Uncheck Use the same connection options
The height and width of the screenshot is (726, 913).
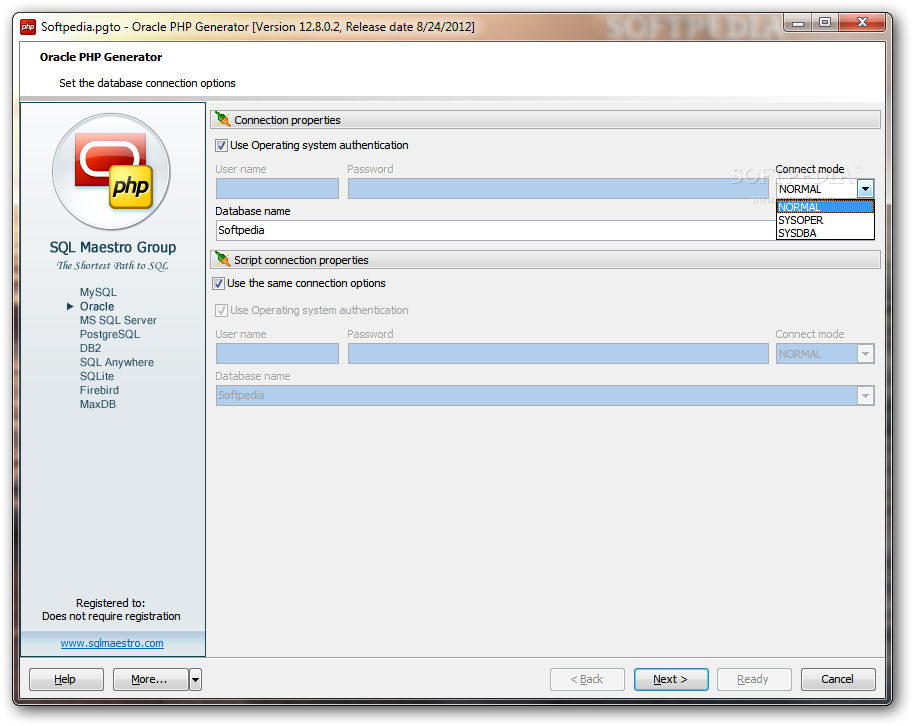coord(219,284)
